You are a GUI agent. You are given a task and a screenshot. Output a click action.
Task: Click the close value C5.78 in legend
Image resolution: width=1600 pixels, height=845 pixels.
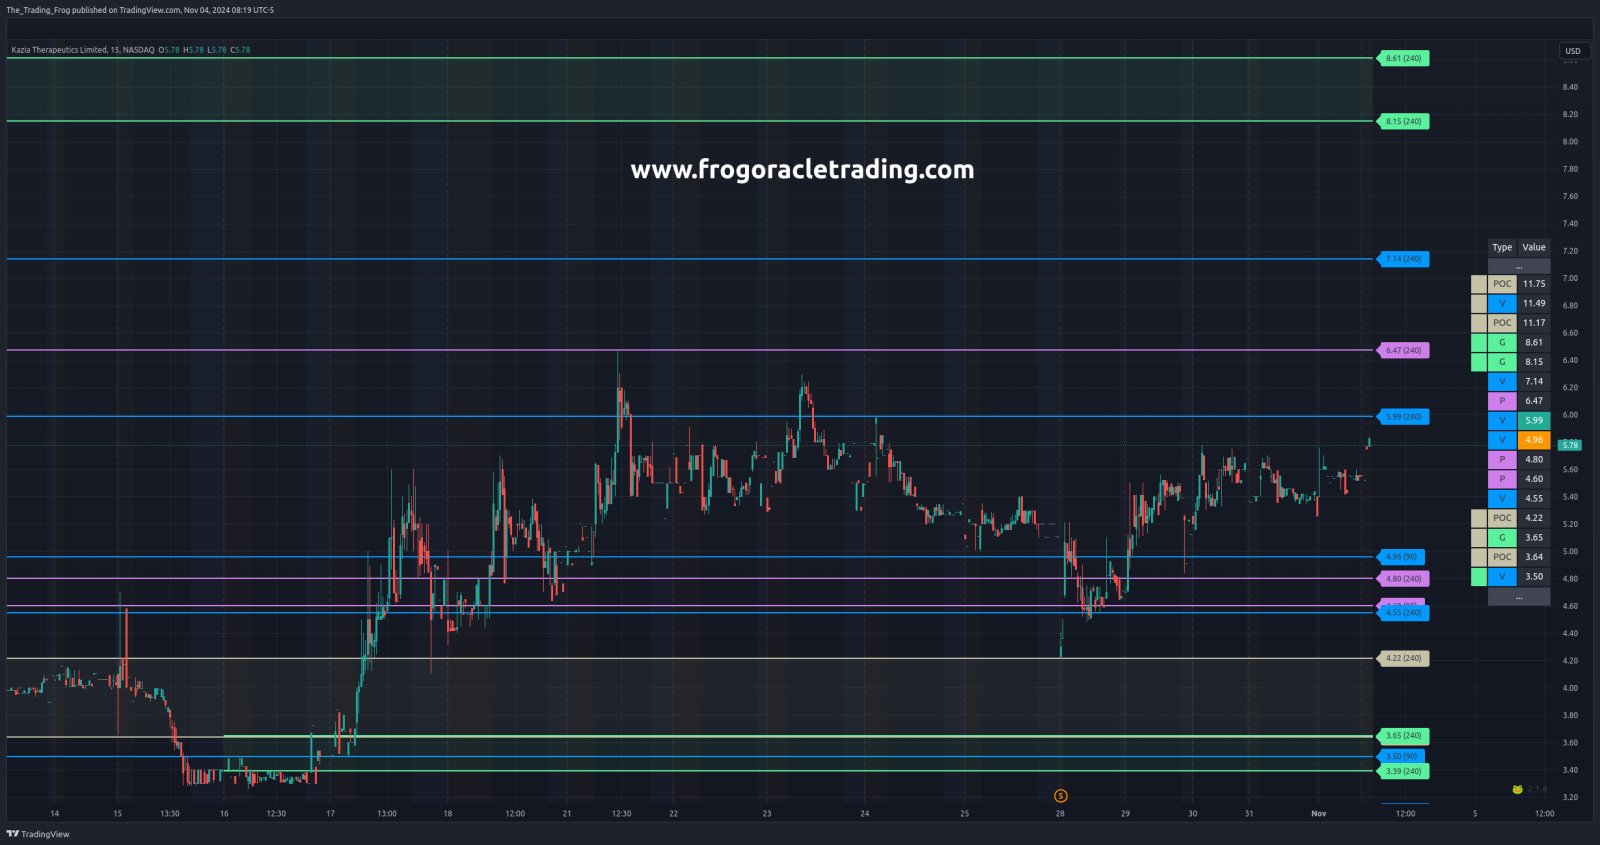240,50
